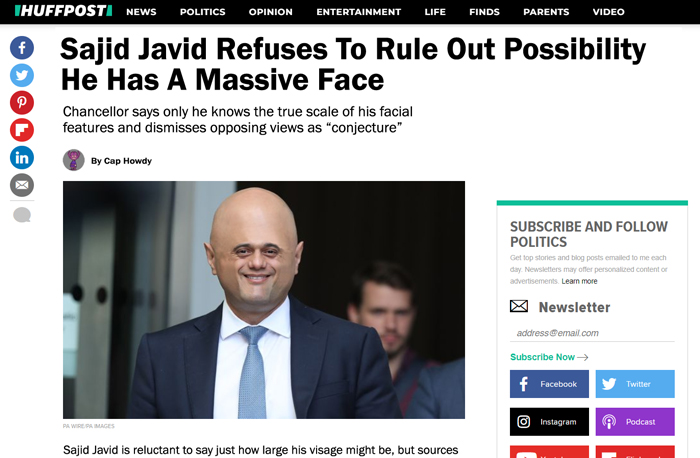Follow on Twitter blue button
This screenshot has width=700, height=458.
click(635, 384)
